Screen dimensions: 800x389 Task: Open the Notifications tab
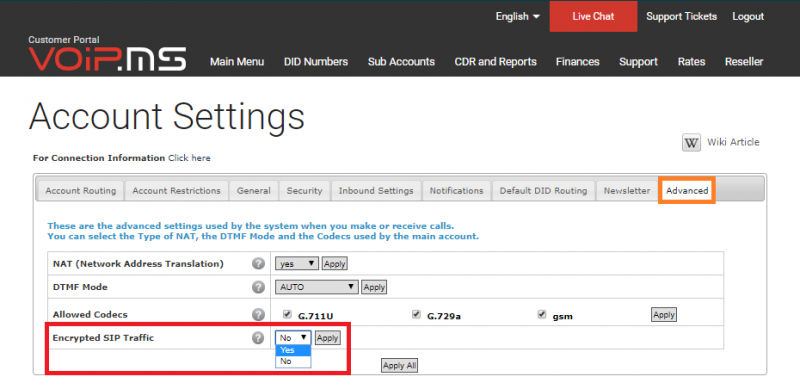click(456, 191)
